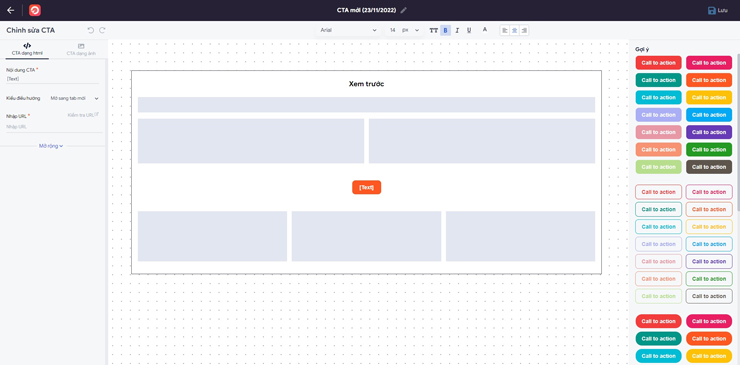The width and height of the screenshot is (740, 365).
Task: Go back using the arrow icon
Action: tap(10, 10)
